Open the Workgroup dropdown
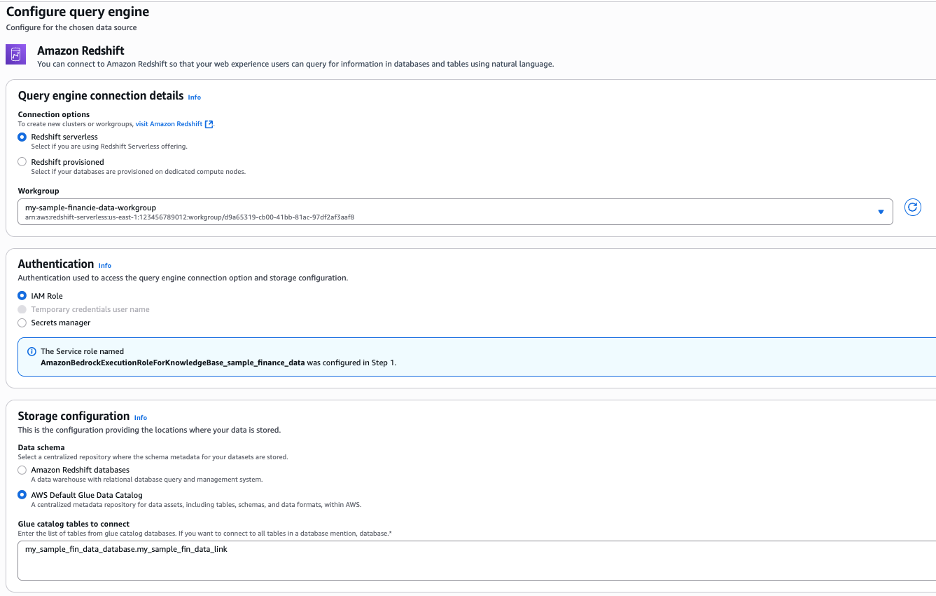936x596 pixels. [x=450, y=211]
